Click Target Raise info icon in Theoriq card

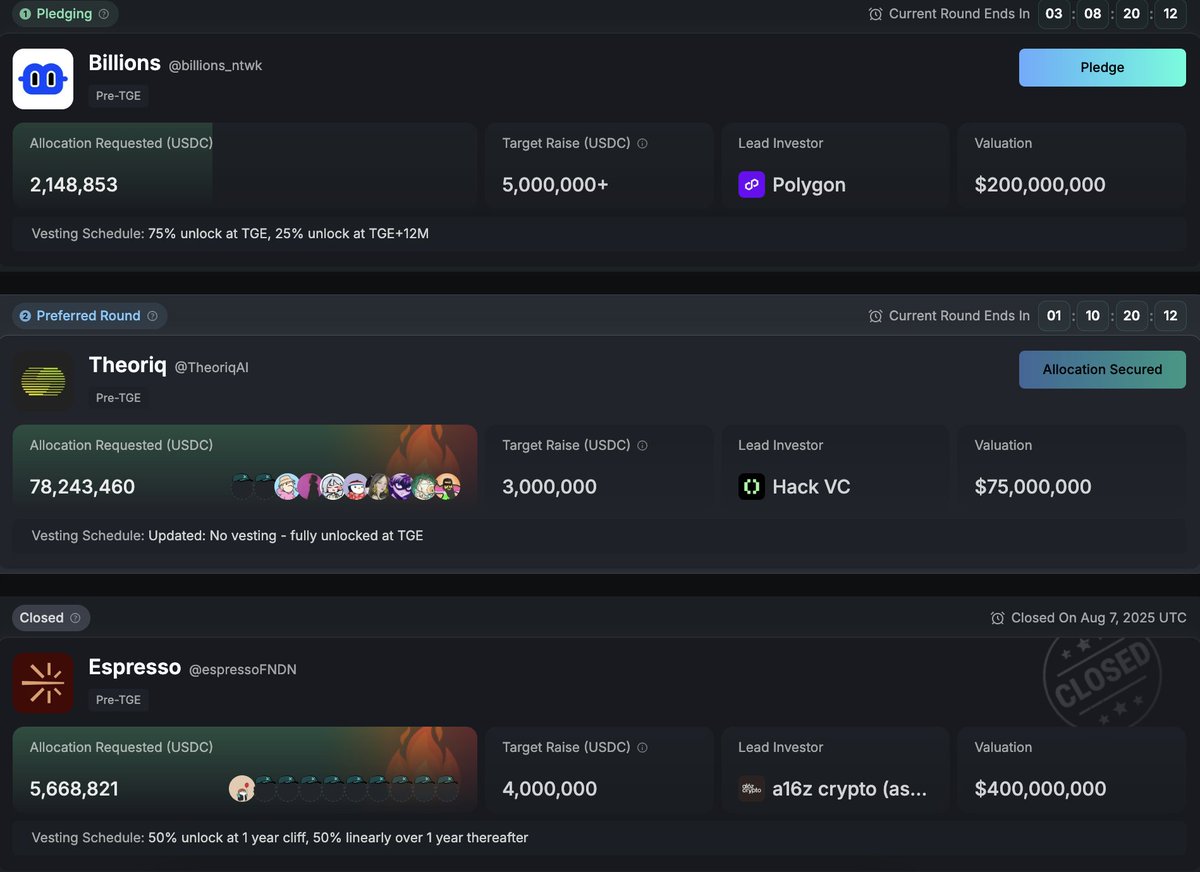click(642, 445)
